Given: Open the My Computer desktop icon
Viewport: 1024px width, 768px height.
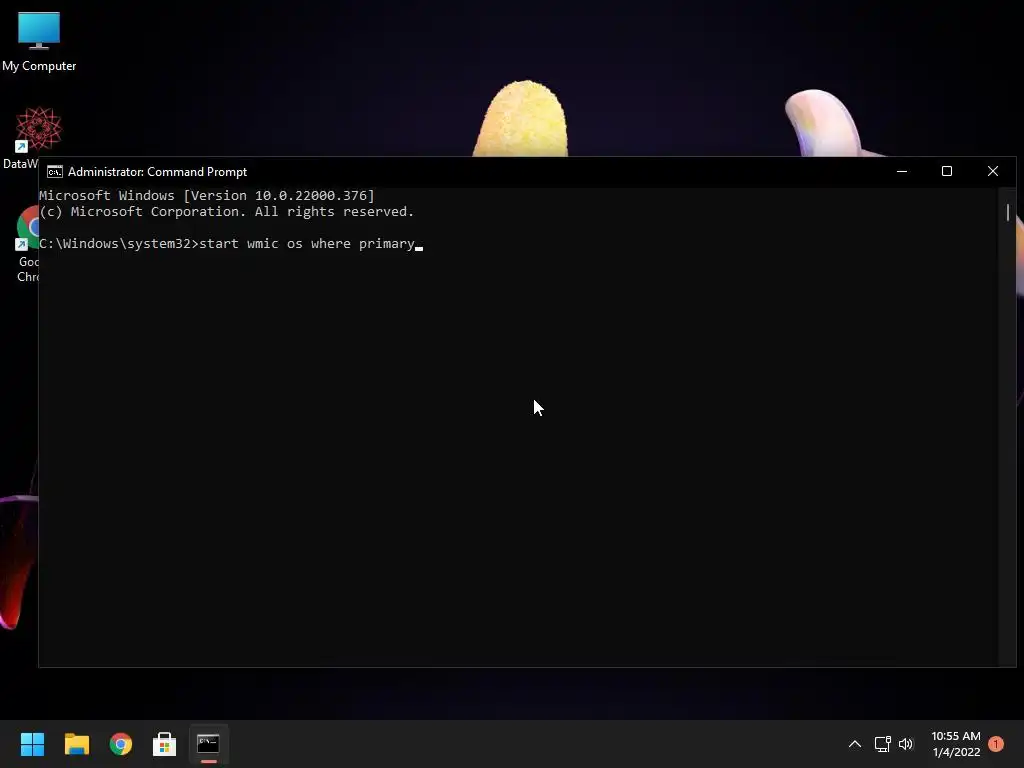Looking at the screenshot, I should [39, 41].
